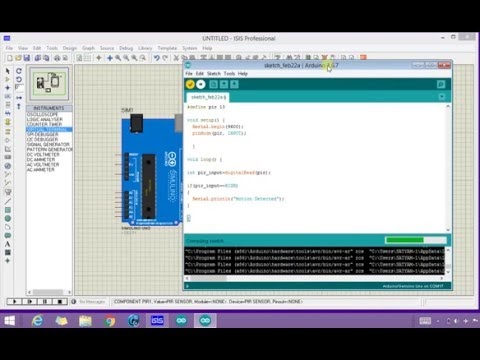Viewport: 480px width, 360px height.
Task: Click Arduino Open sketch button
Action: (224, 84)
